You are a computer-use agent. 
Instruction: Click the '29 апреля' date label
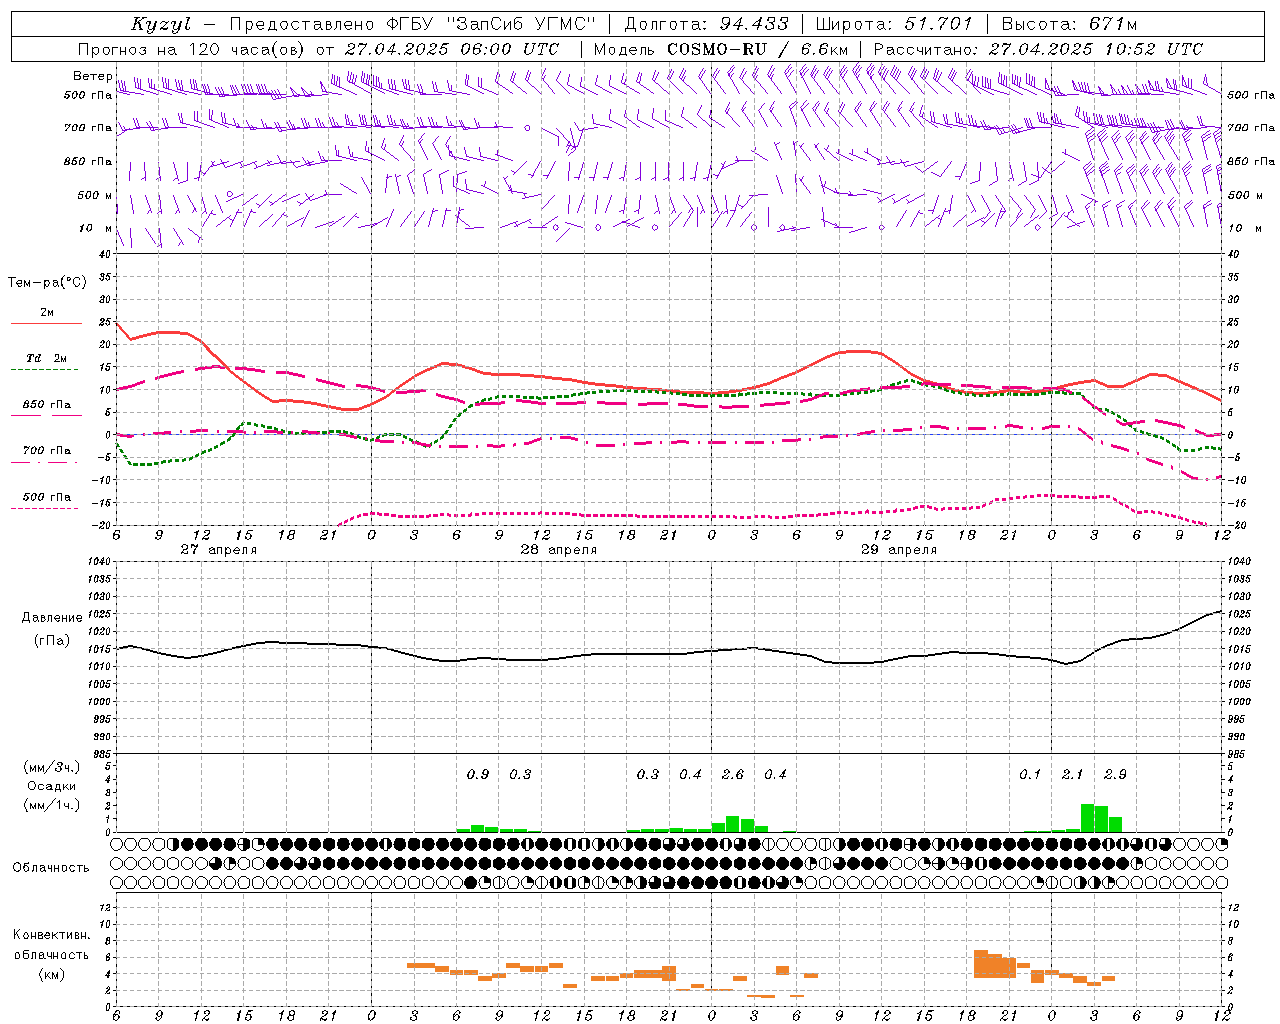(x=899, y=550)
